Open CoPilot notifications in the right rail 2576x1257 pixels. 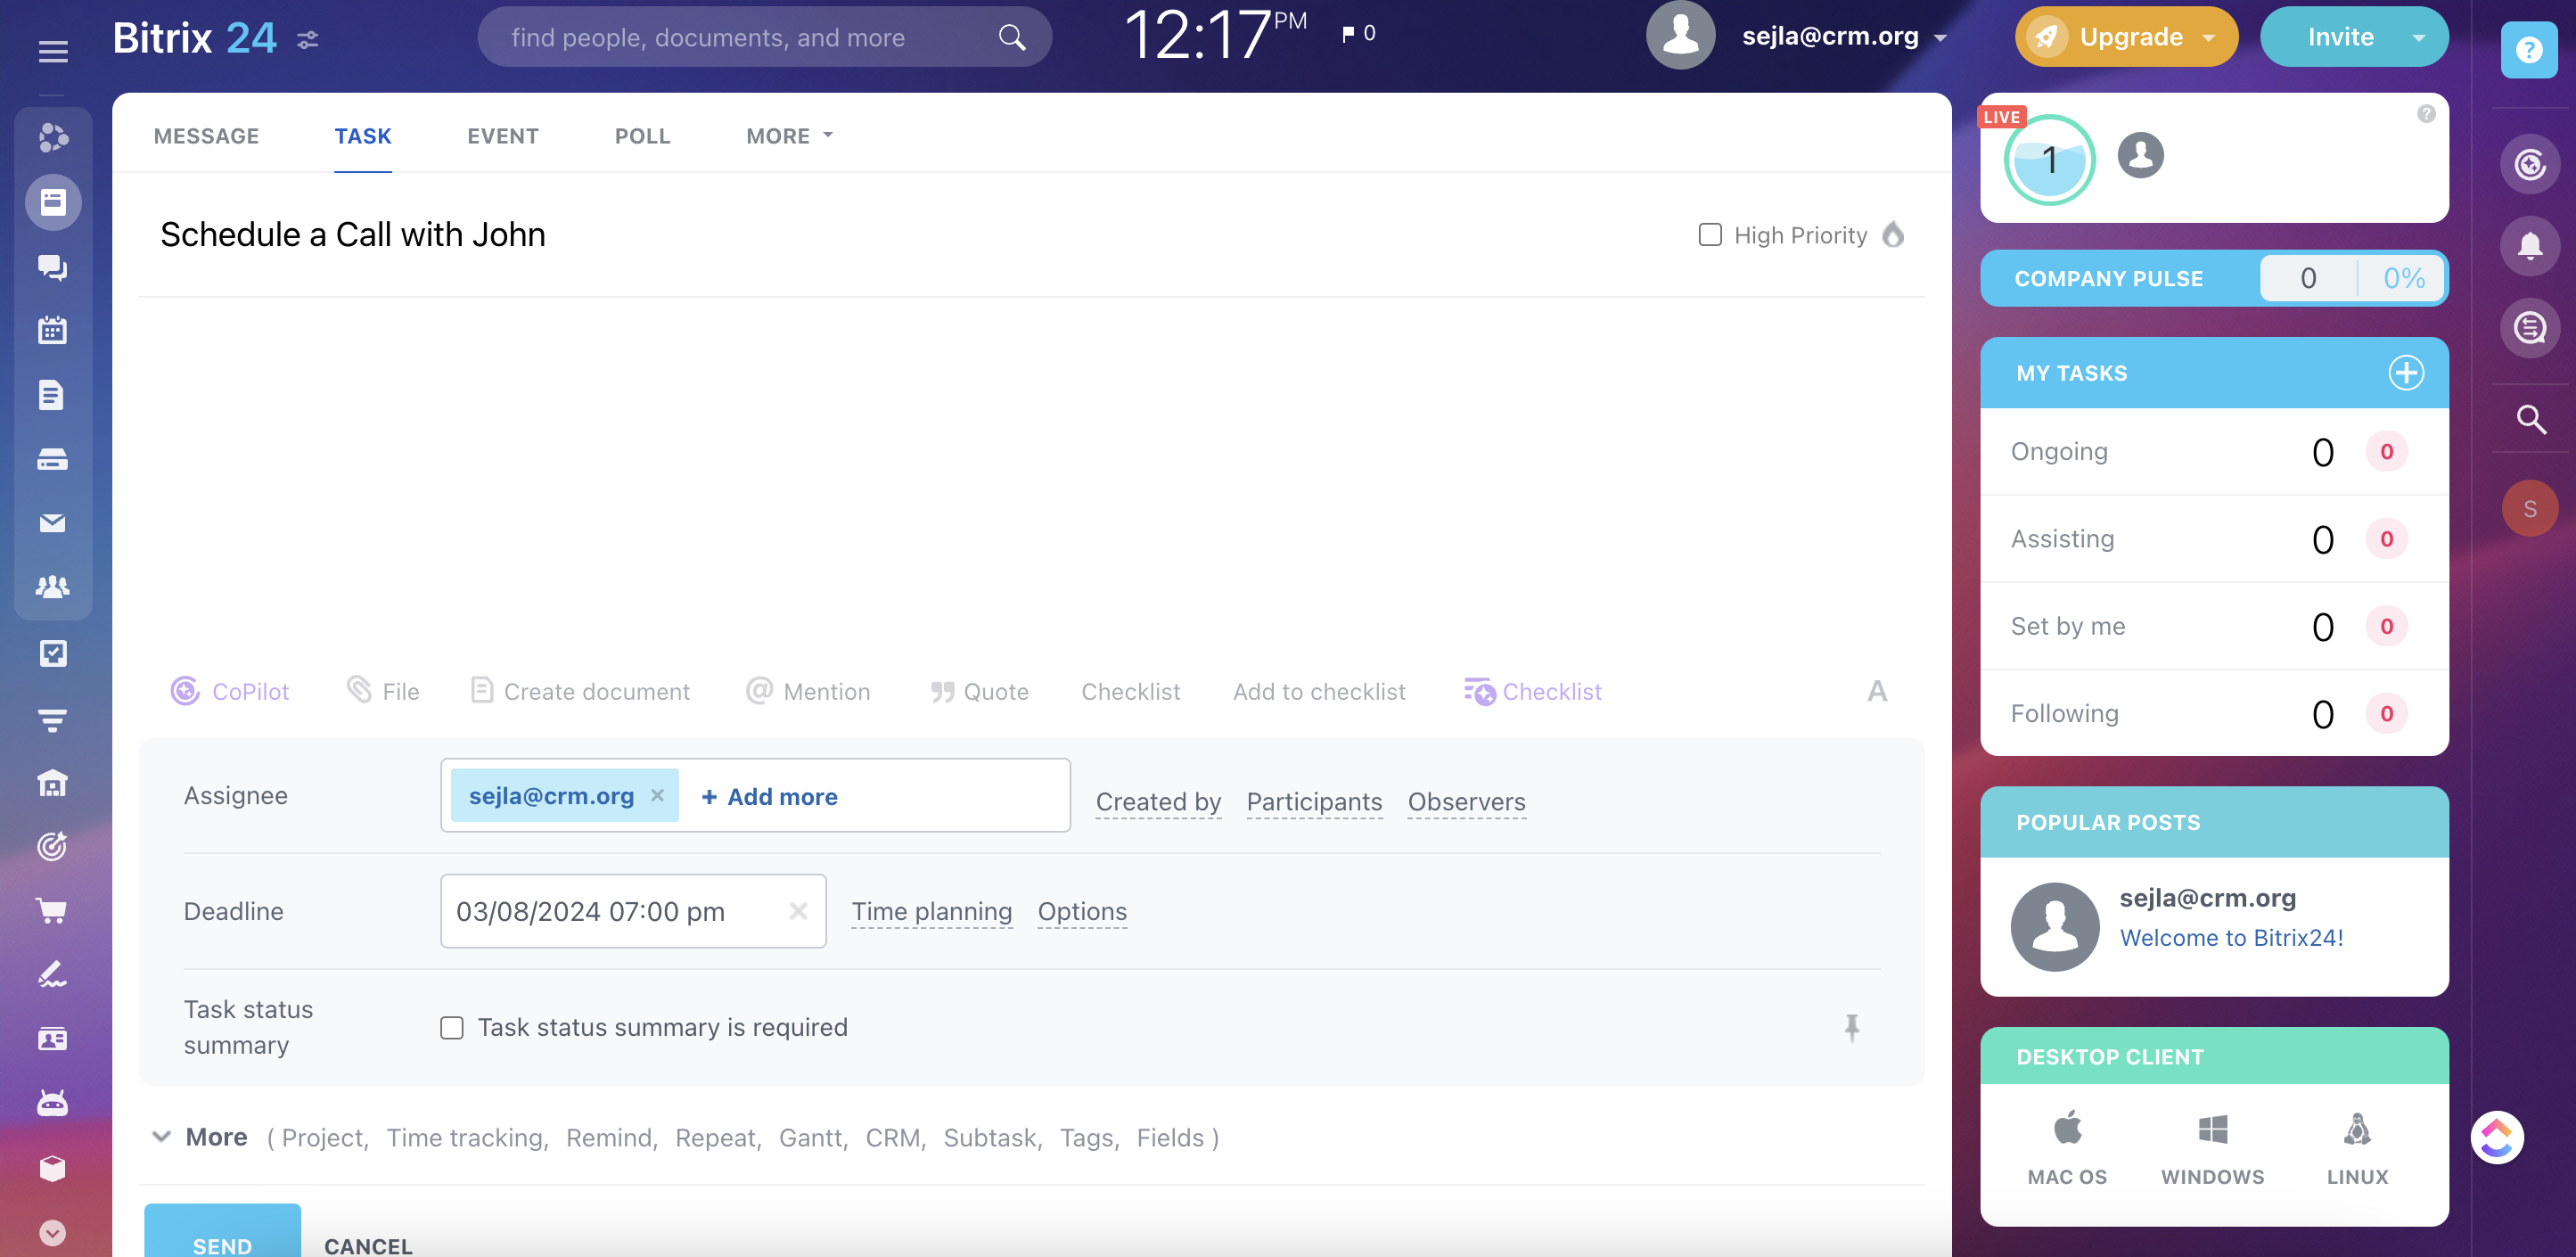pos(2530,164)
